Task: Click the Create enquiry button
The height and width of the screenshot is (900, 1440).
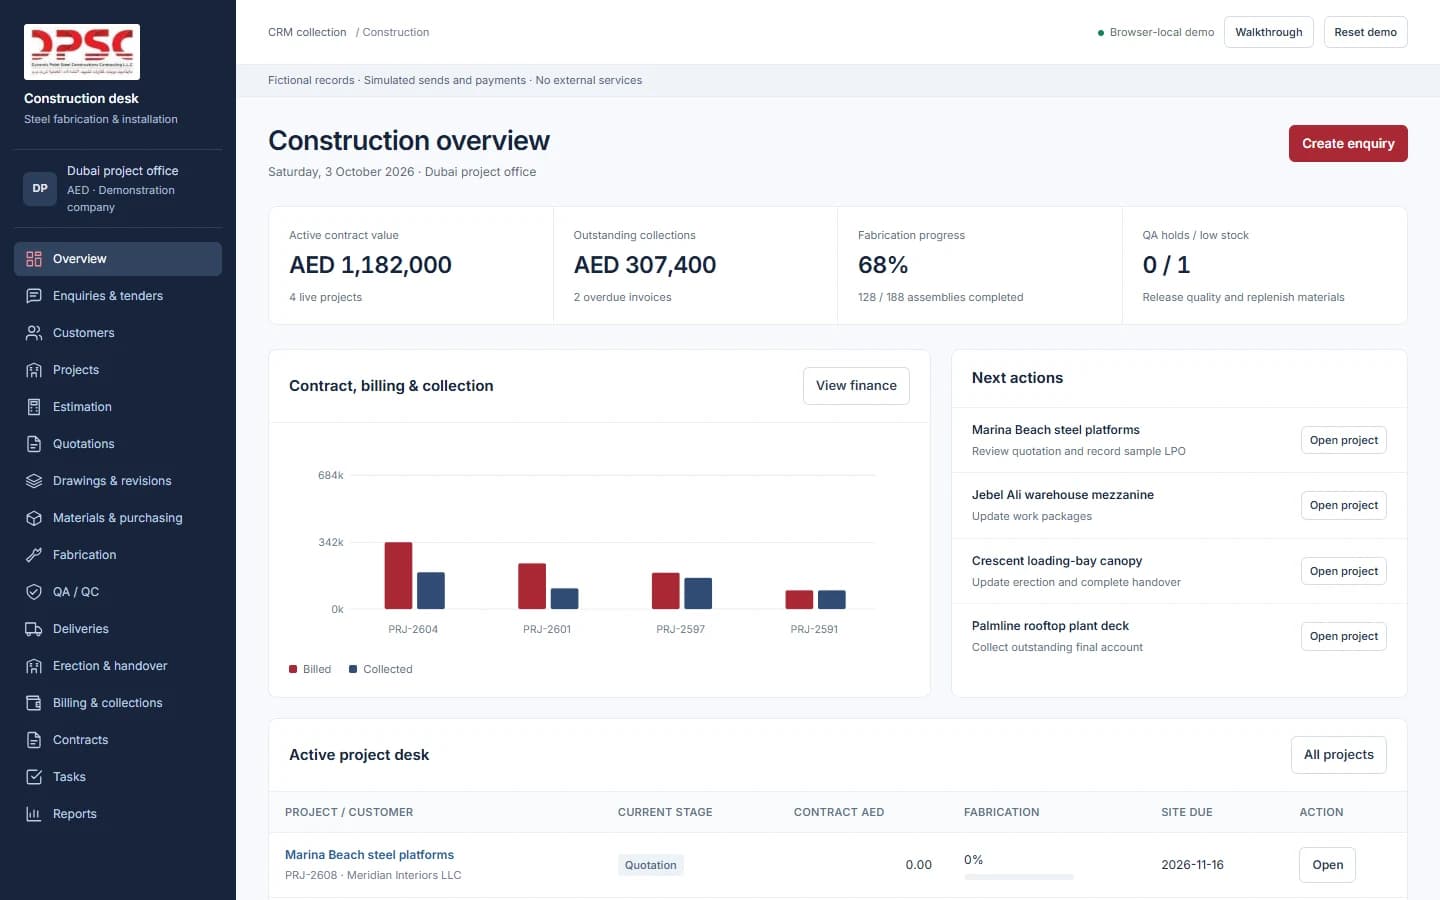Action: [1348, 143]
